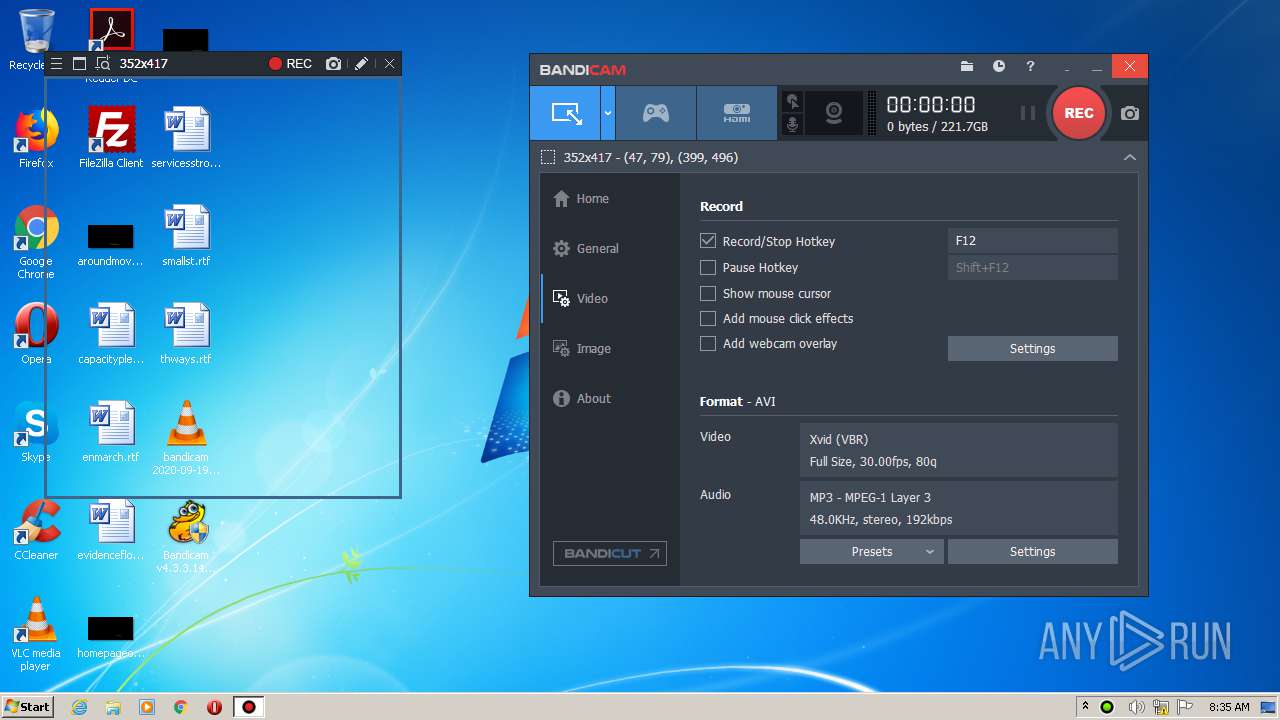Image resolution: width=1280 pixels, height=720 pixels.
Task: Toggle the microphone icon in the top bar
Action: click(x=793, y=124)
